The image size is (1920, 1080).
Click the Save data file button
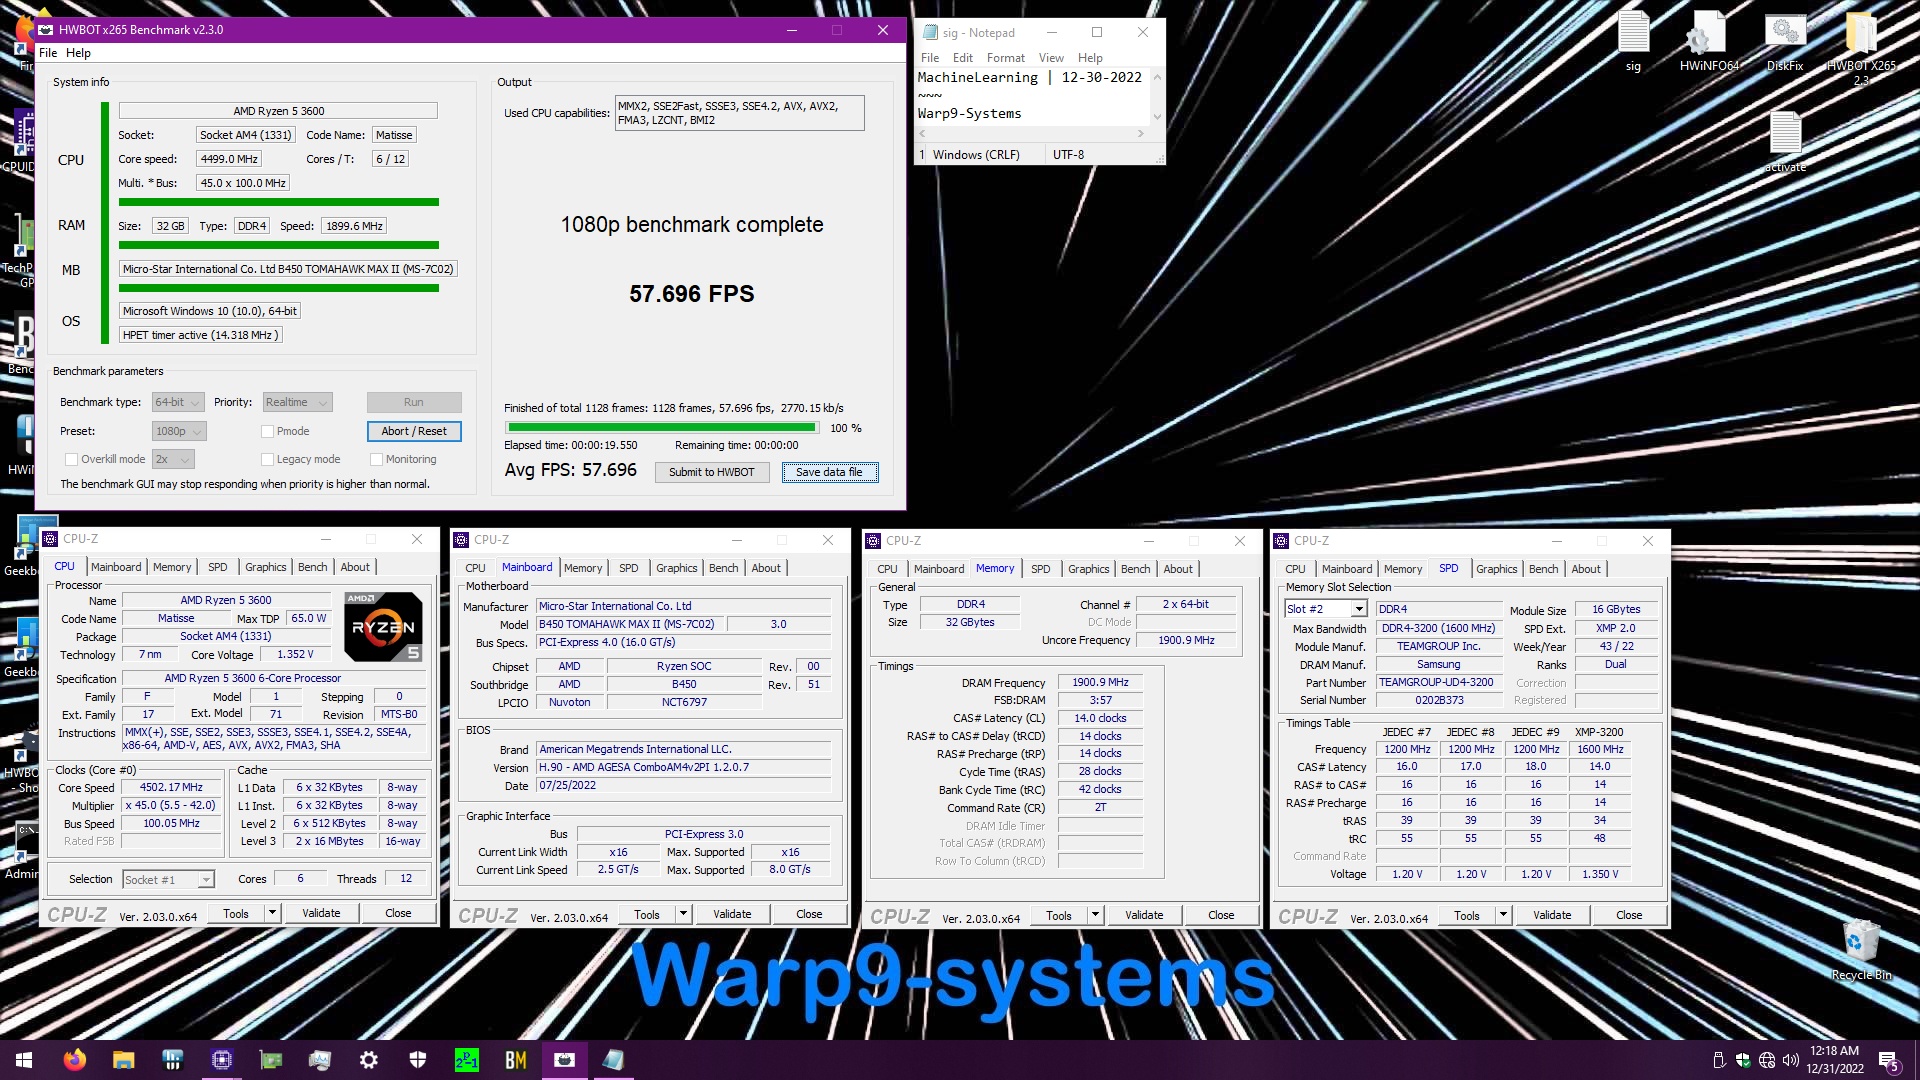(x=829, y=472)
